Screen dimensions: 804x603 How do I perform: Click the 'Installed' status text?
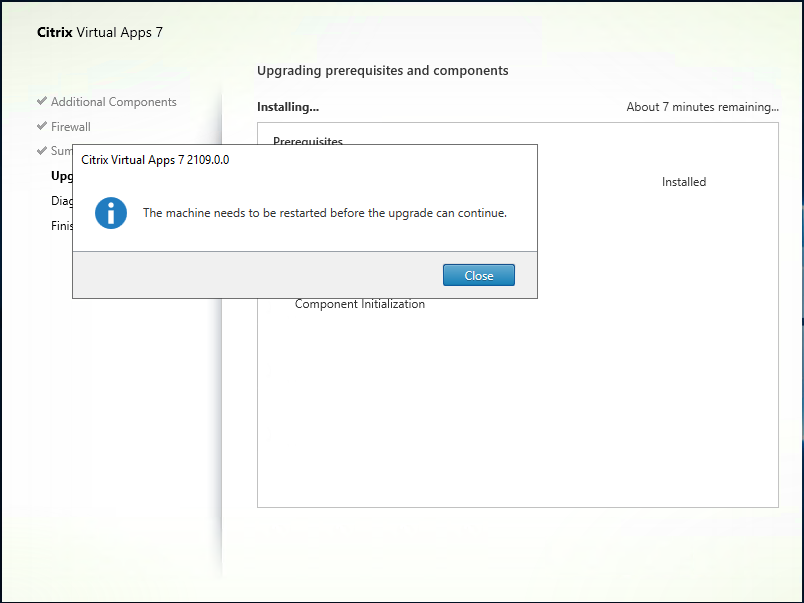684,182
